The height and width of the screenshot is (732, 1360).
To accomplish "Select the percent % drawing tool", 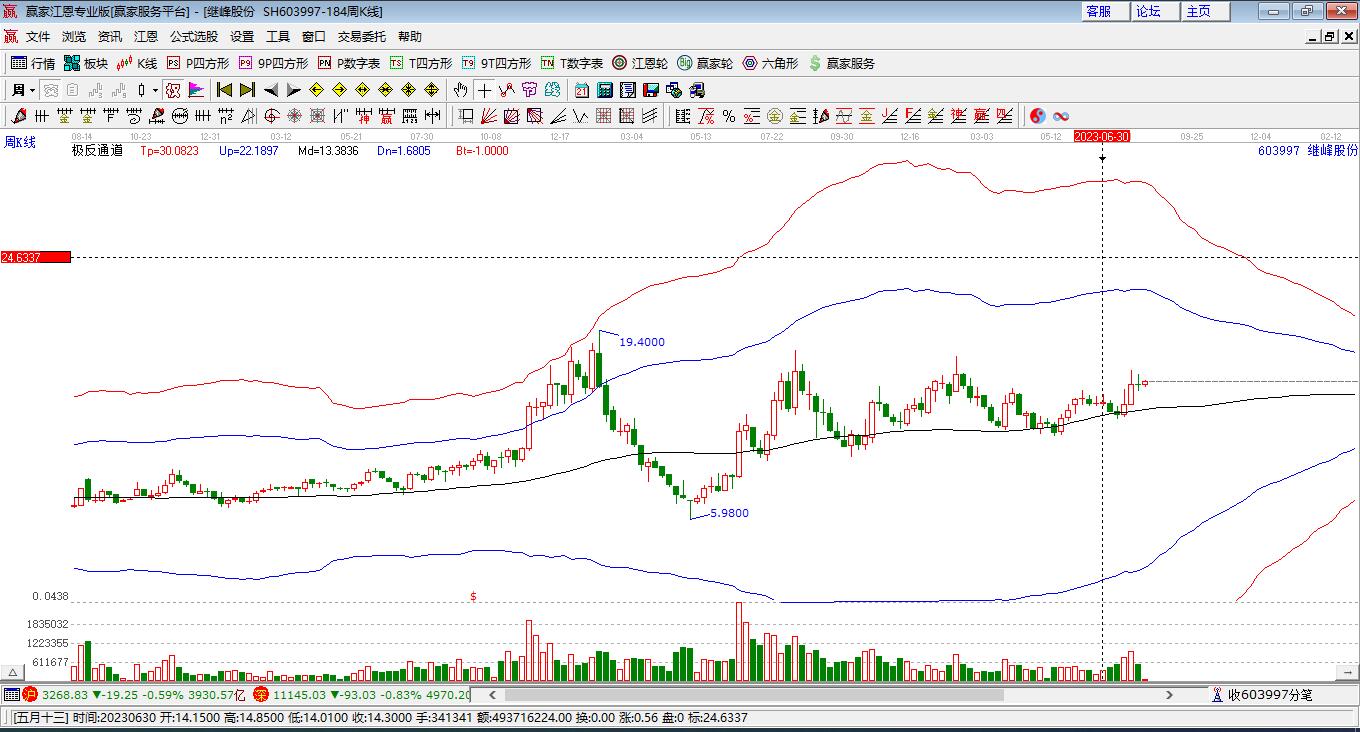I will click(729, 116).
